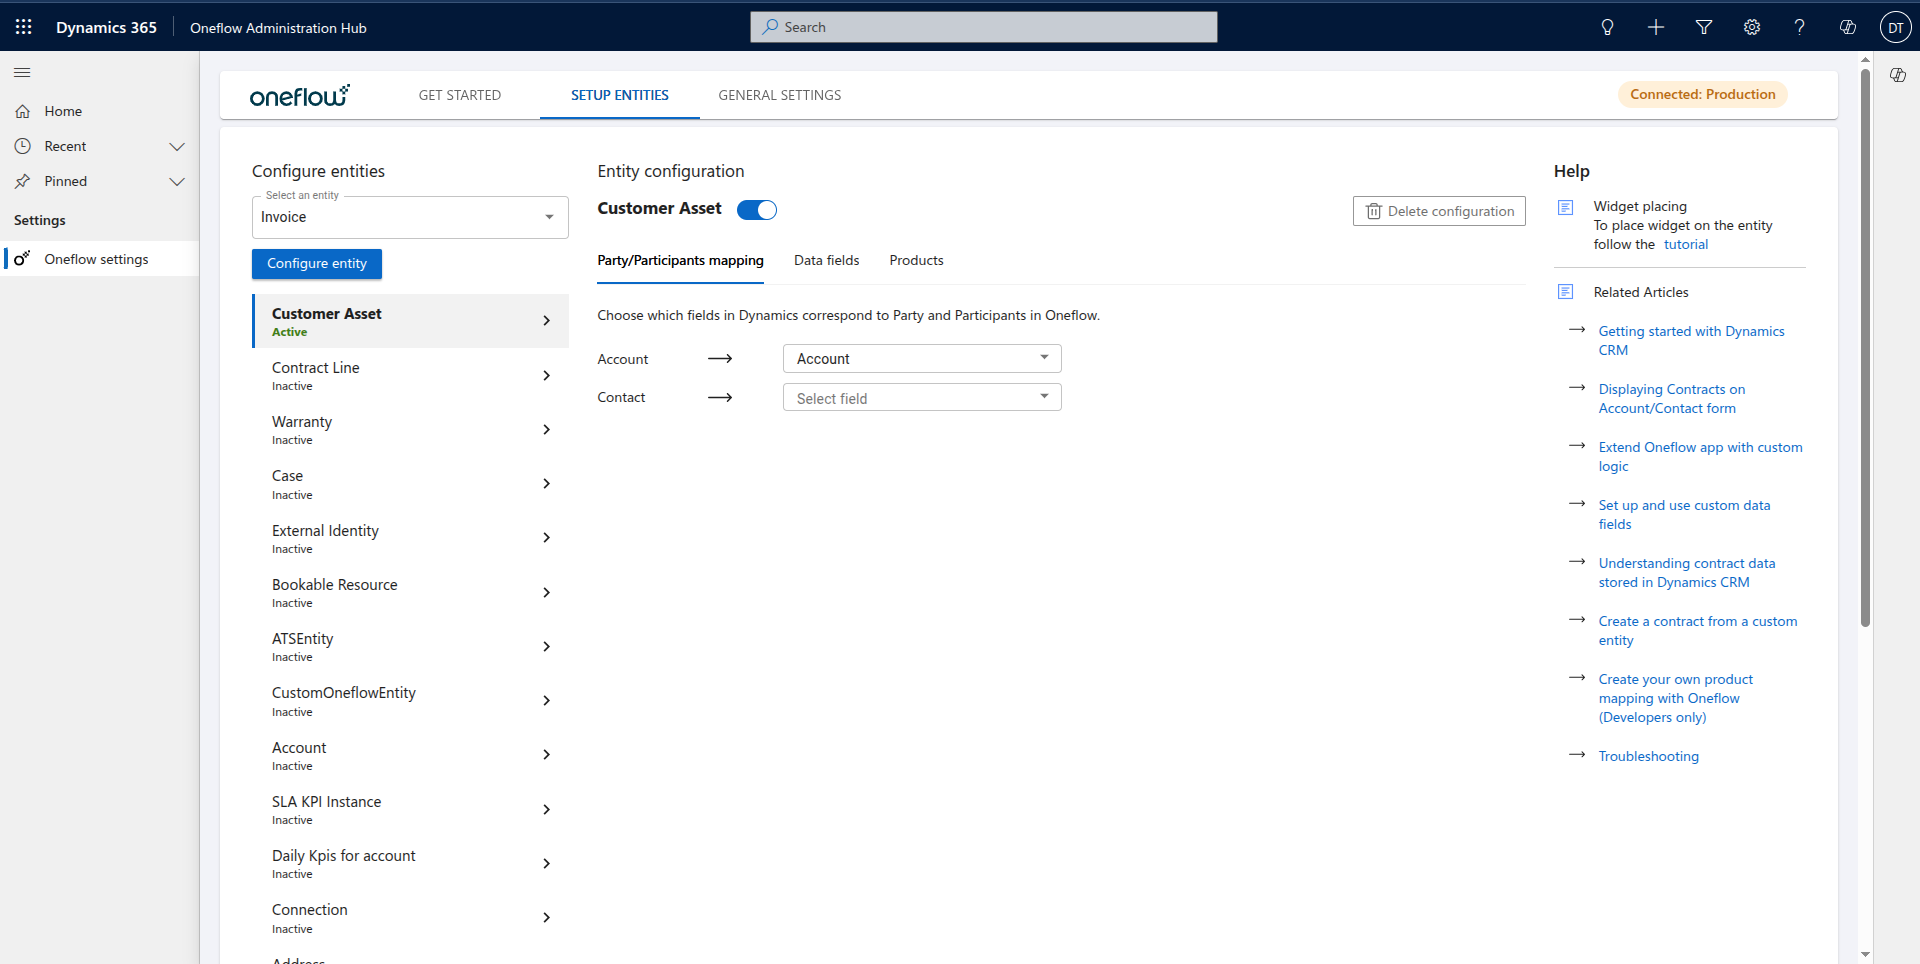Collapse the hamburger navigation menu

point(22,72)
